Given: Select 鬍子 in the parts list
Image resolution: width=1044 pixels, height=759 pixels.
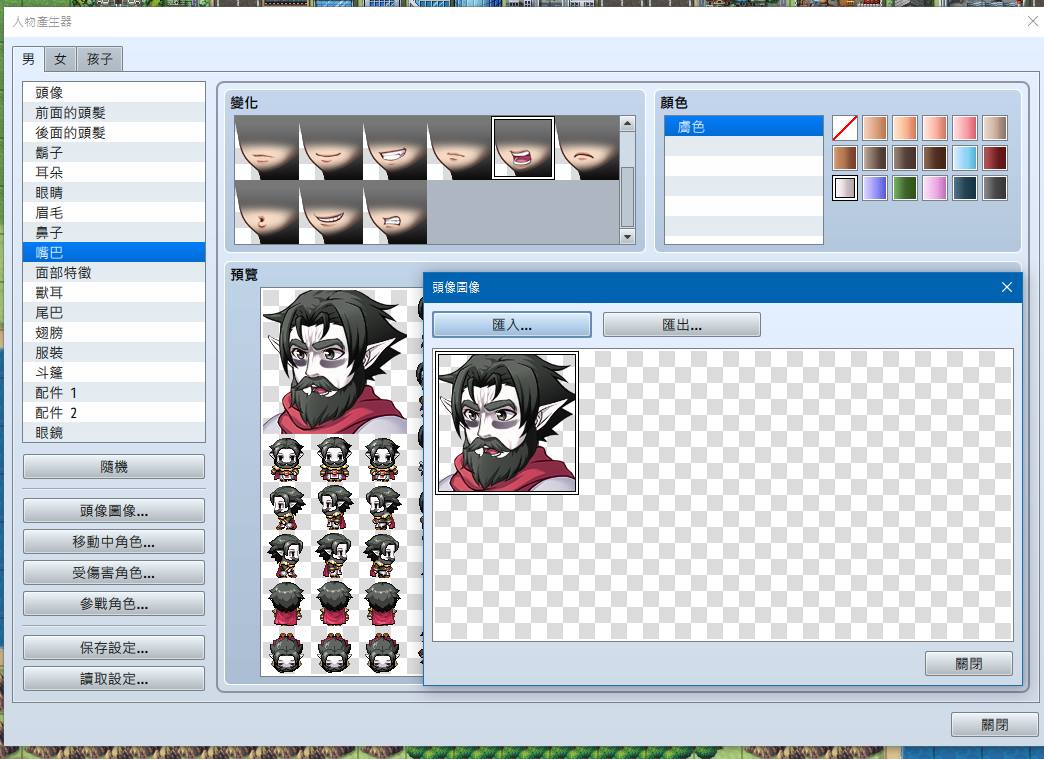Looking at the screenshot, I should 114,152.
